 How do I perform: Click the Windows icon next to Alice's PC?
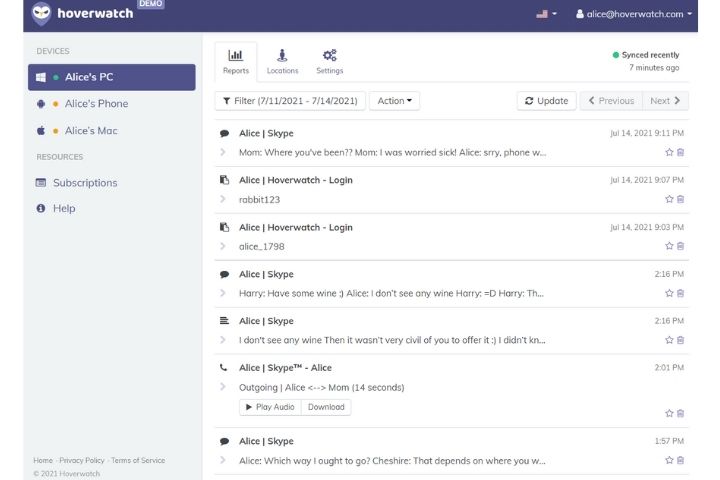tap(41, 77)
